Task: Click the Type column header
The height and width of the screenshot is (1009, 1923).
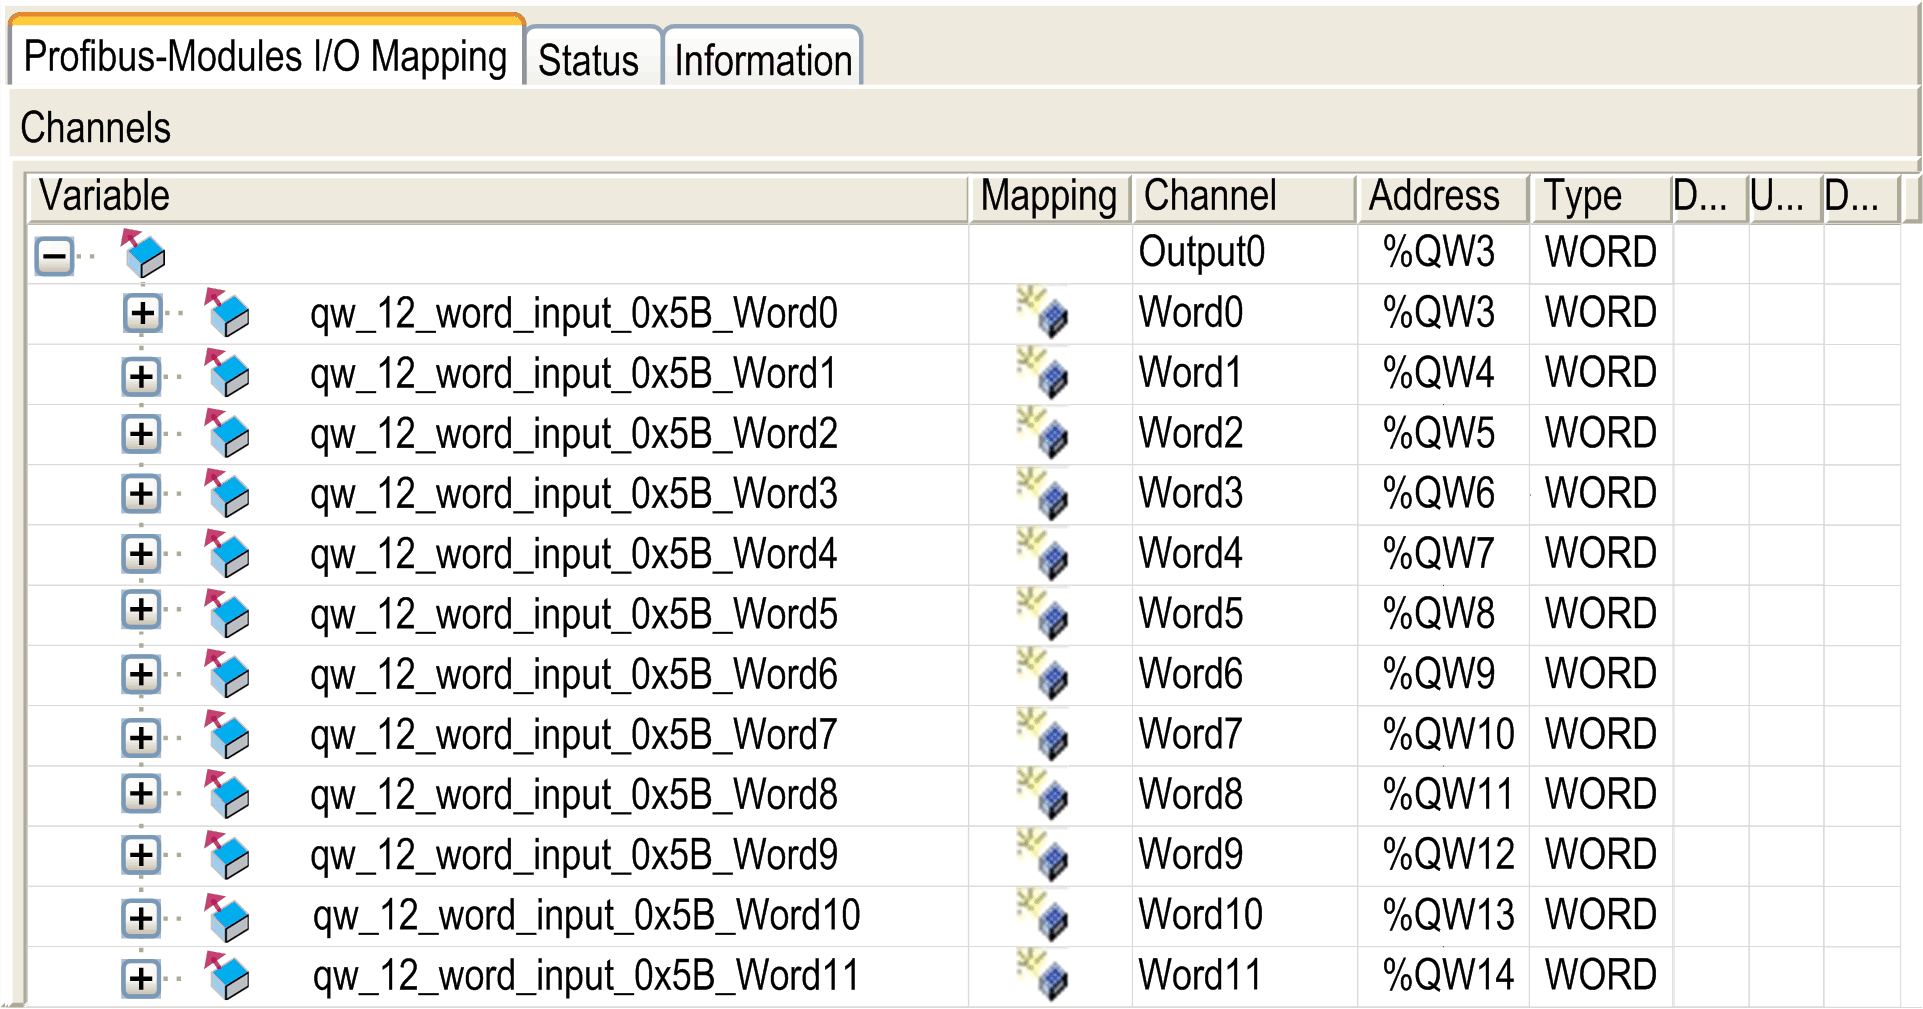Action: point(1601,196)
